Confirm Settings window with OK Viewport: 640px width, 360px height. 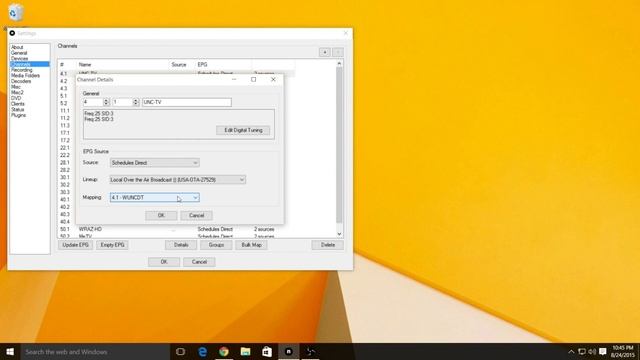pyautogui.click(x=164, y=262)
